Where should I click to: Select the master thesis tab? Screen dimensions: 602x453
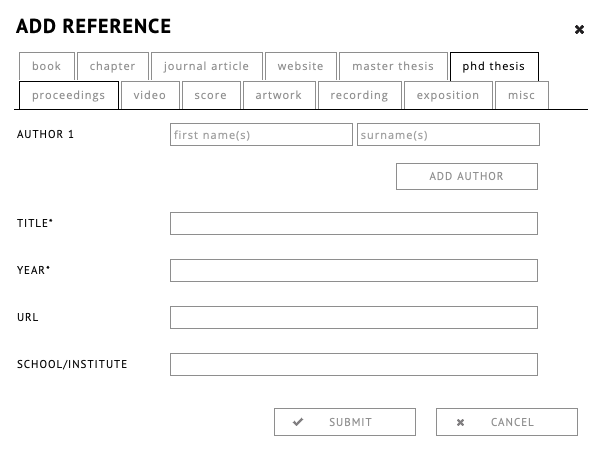(393, 66)
